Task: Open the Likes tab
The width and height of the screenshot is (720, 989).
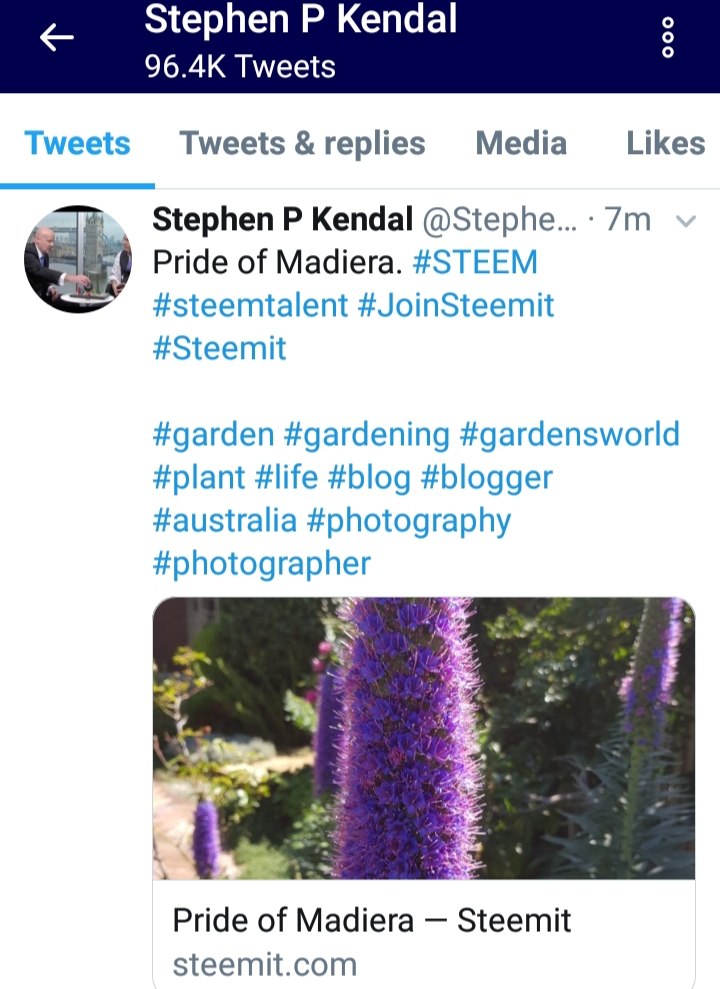Action: [x=666, y=143]
